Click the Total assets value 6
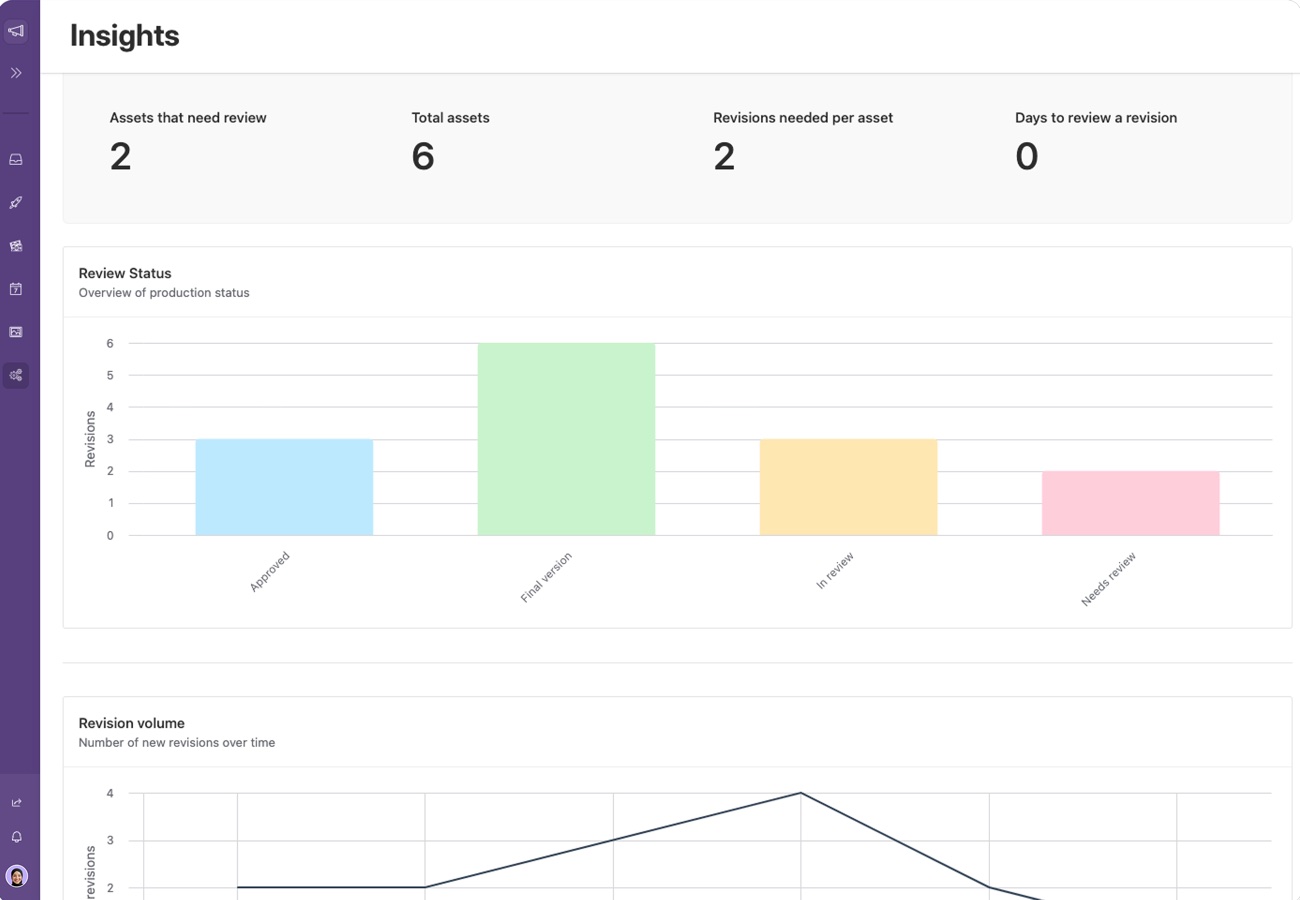 click(x=423, y=156)
